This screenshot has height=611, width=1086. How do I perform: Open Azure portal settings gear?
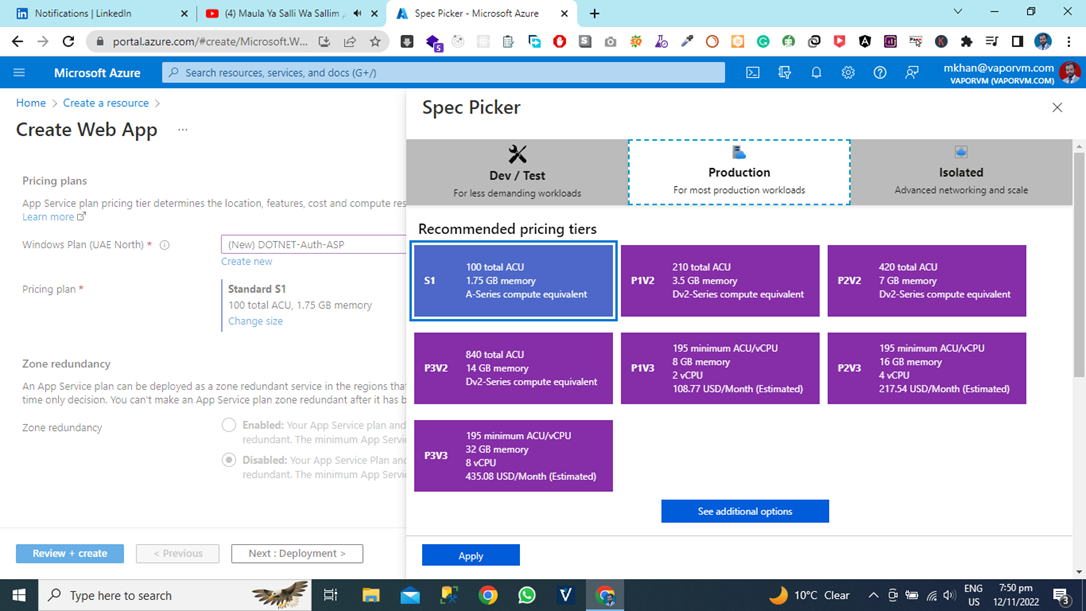coord(848,72)
